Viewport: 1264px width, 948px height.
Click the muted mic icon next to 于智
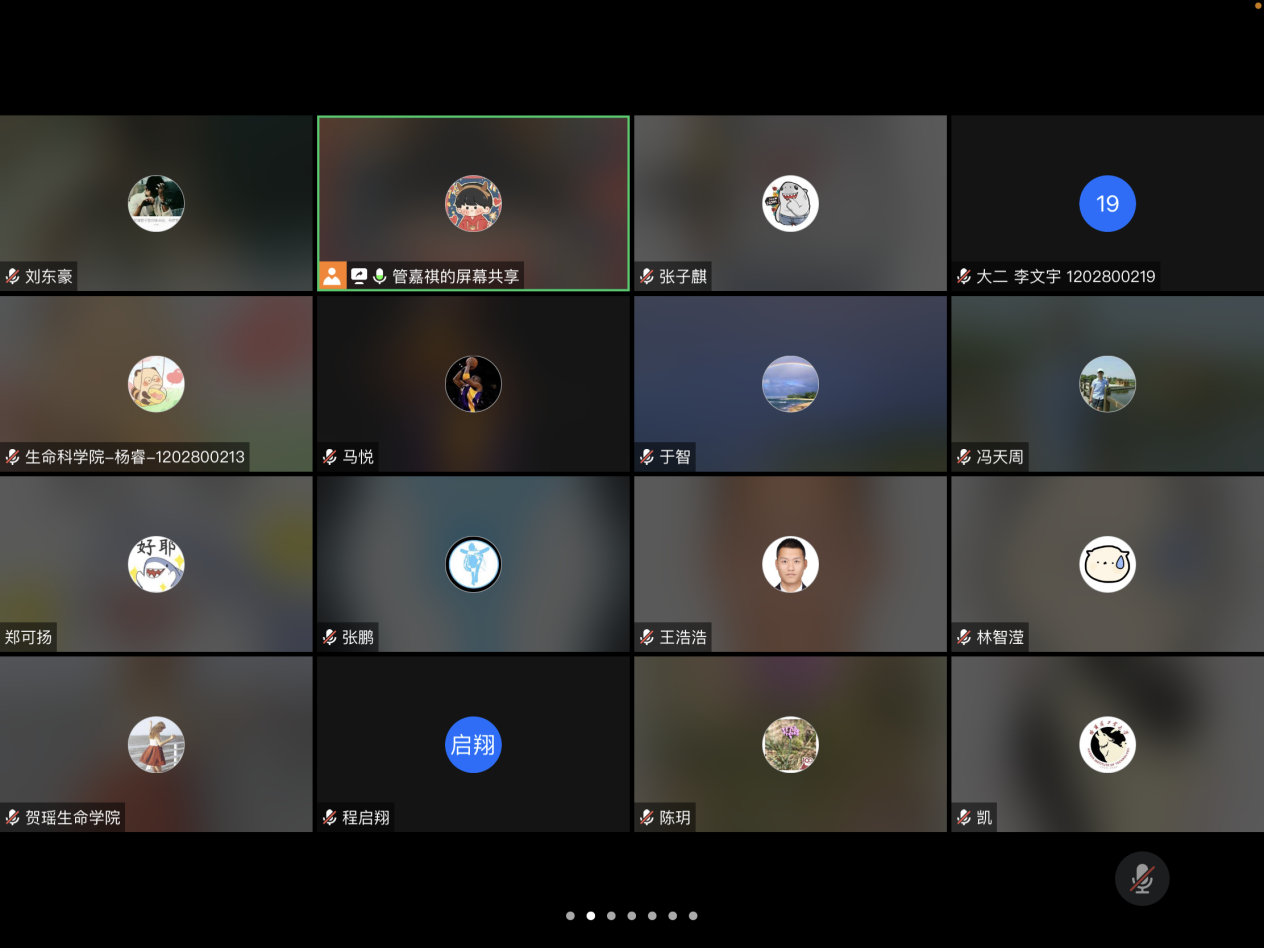point(647,457)
